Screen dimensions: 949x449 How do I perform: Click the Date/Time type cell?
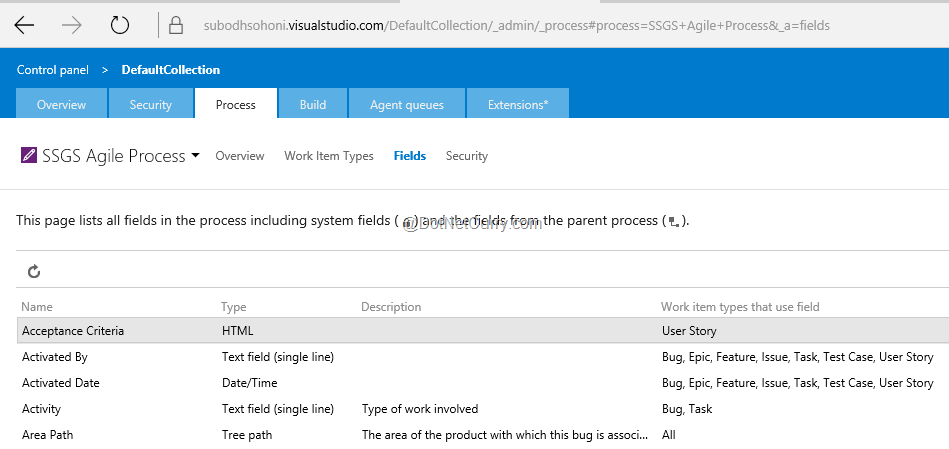pos(249,383)
